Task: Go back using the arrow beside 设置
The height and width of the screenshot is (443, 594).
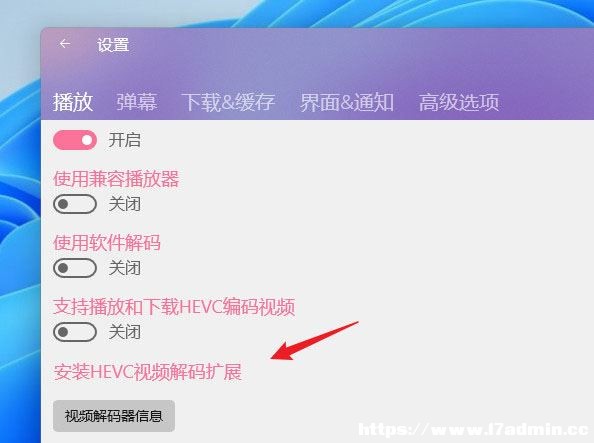Action: pos(65,44)
